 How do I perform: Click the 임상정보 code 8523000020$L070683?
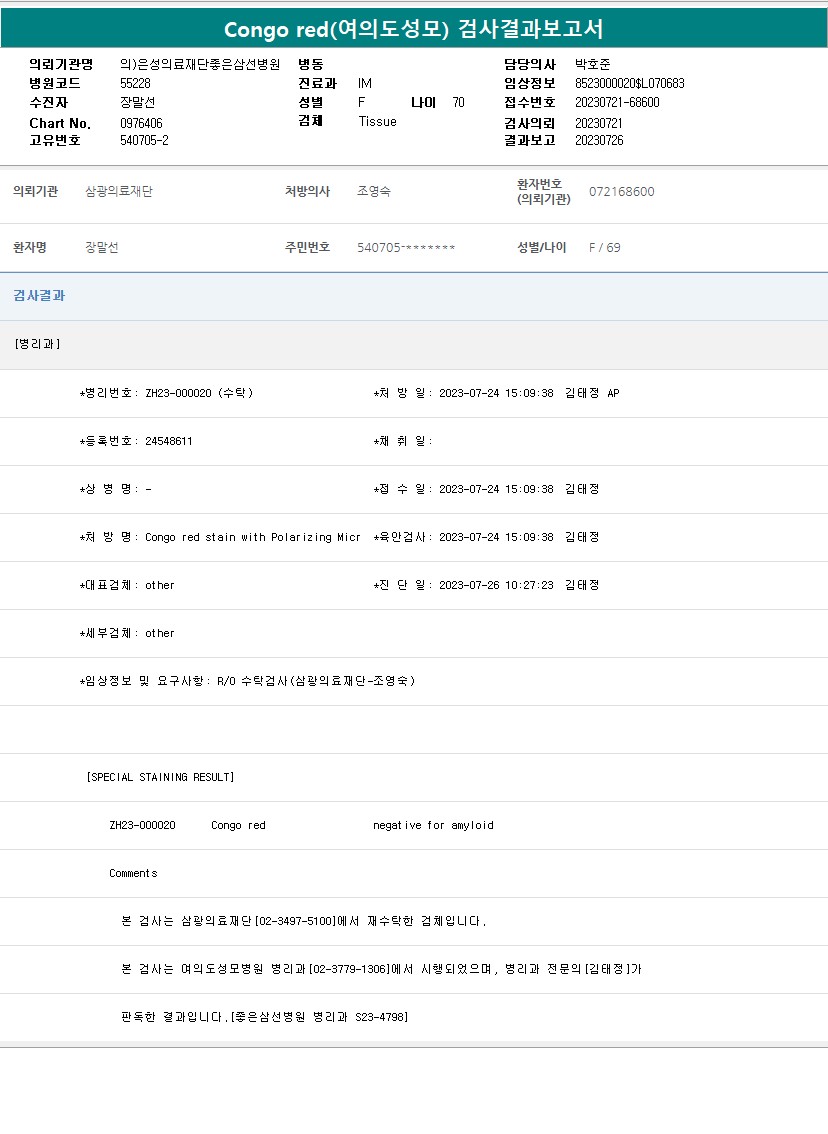tap(630, 83)
